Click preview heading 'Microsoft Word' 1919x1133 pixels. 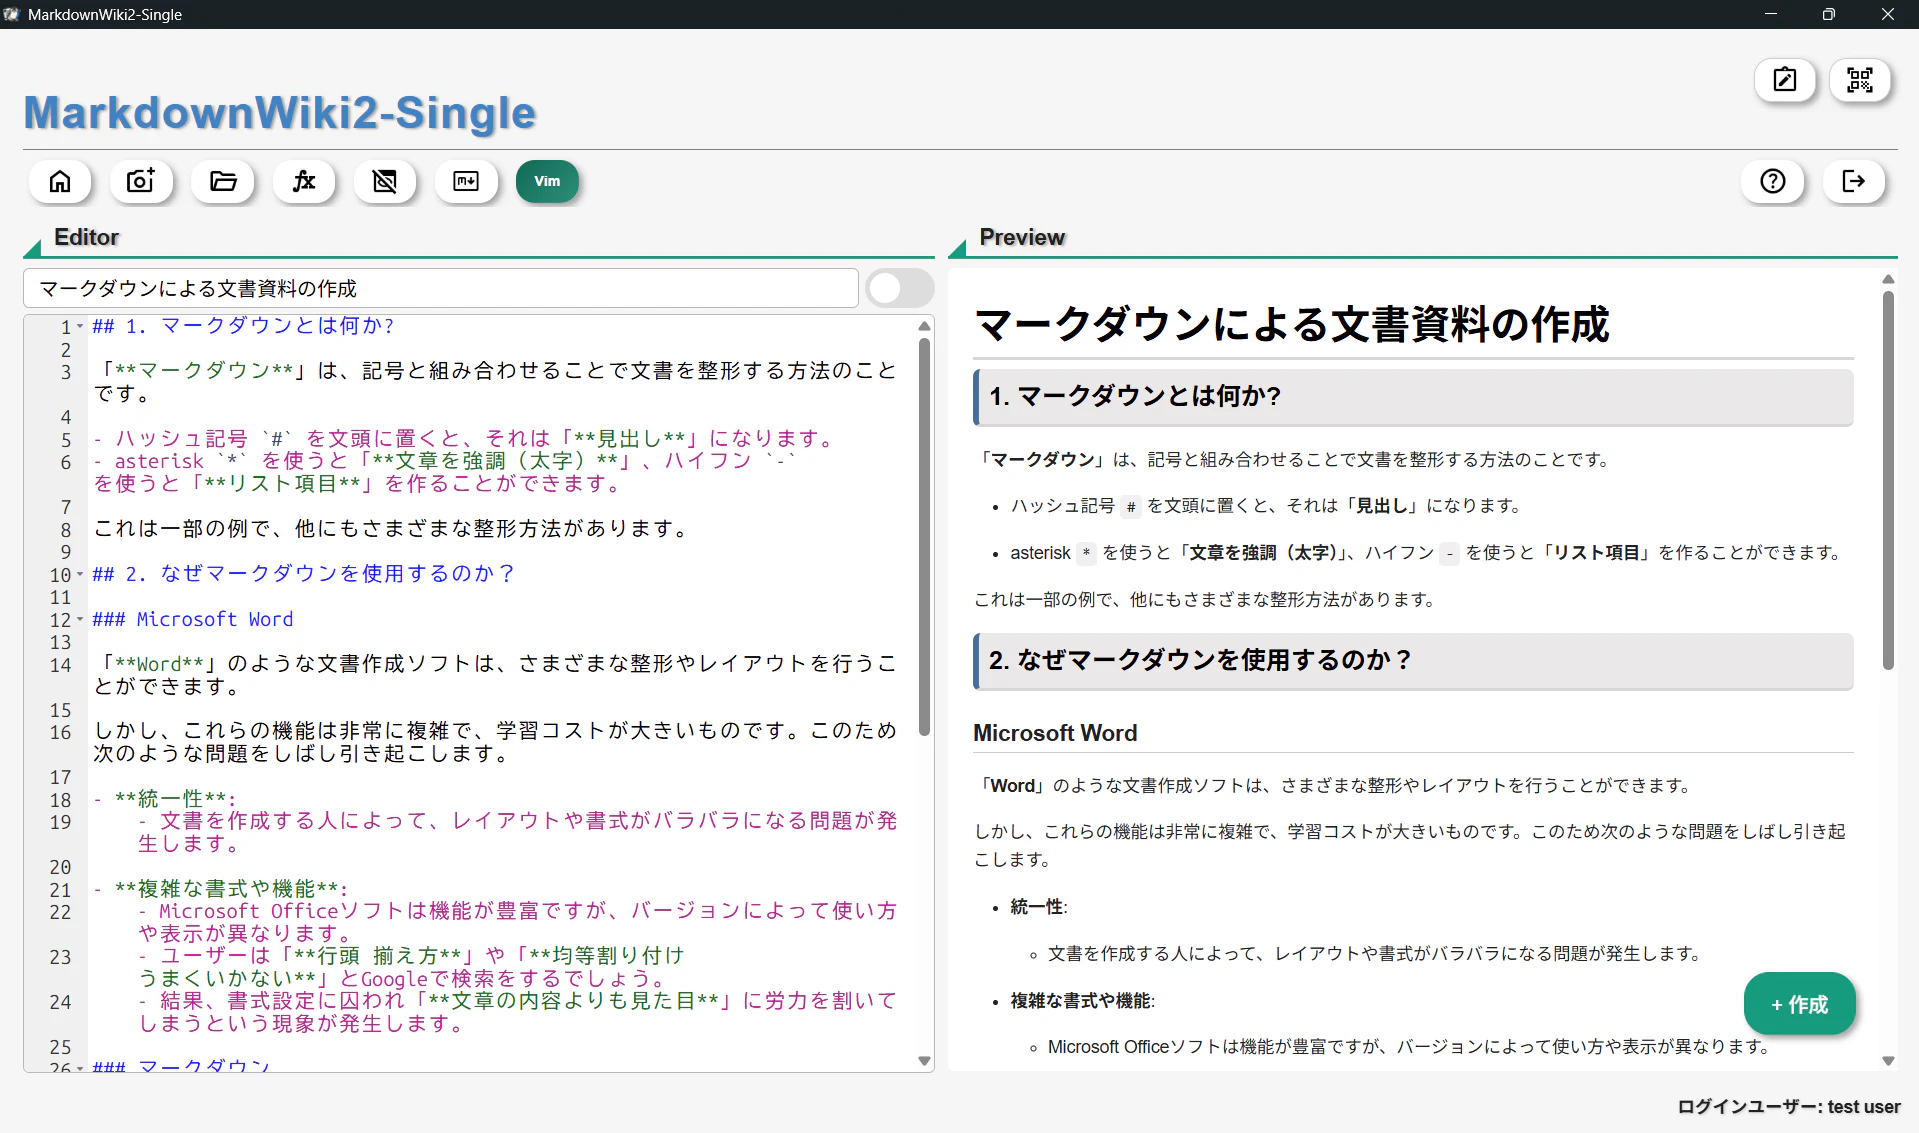point(1055,733)
